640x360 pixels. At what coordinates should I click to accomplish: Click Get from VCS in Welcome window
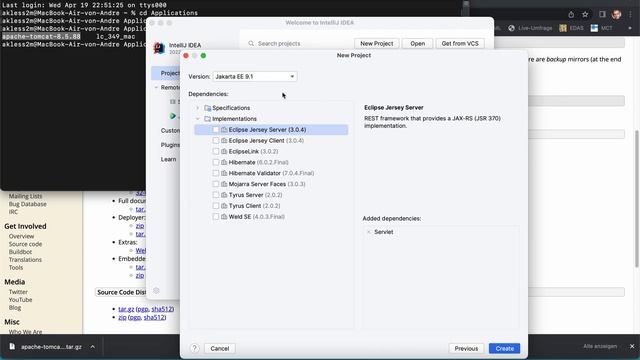[460, 44]
